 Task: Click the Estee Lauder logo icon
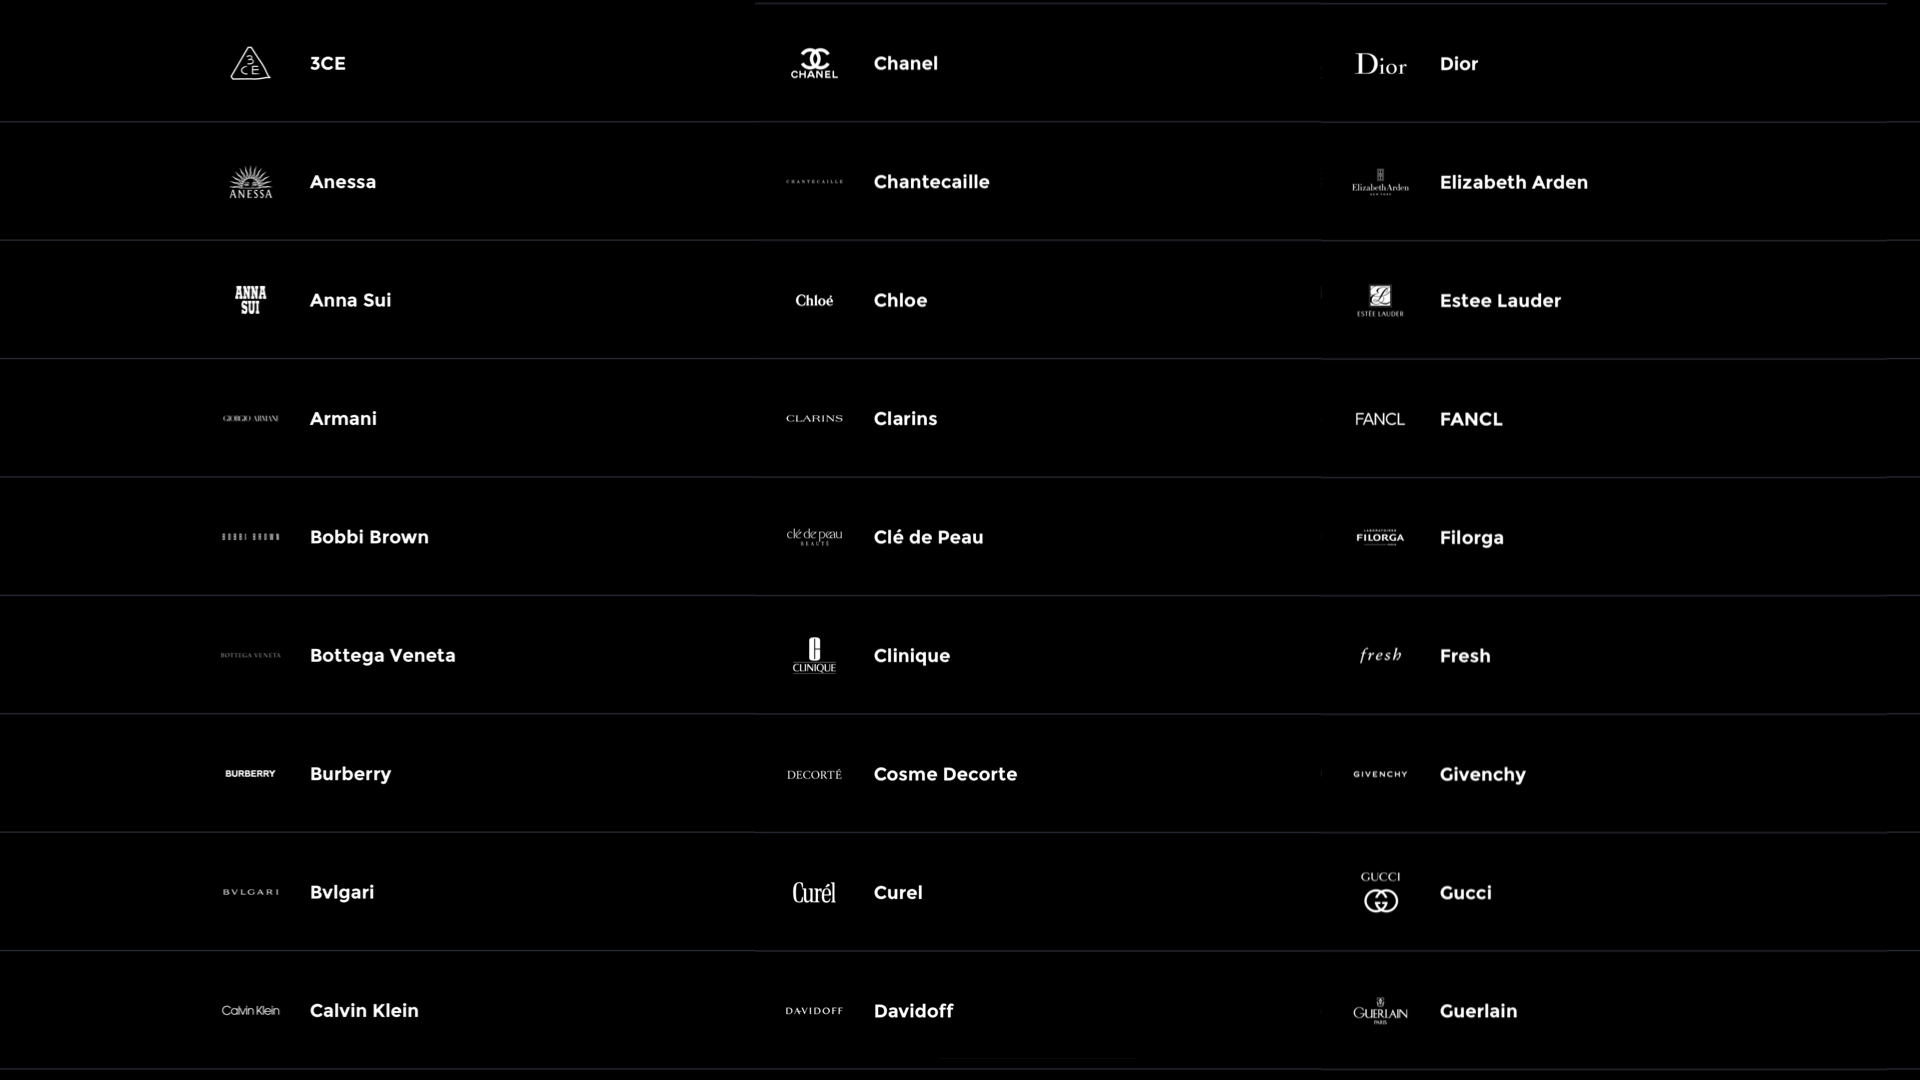click(x=1380, y=300)
